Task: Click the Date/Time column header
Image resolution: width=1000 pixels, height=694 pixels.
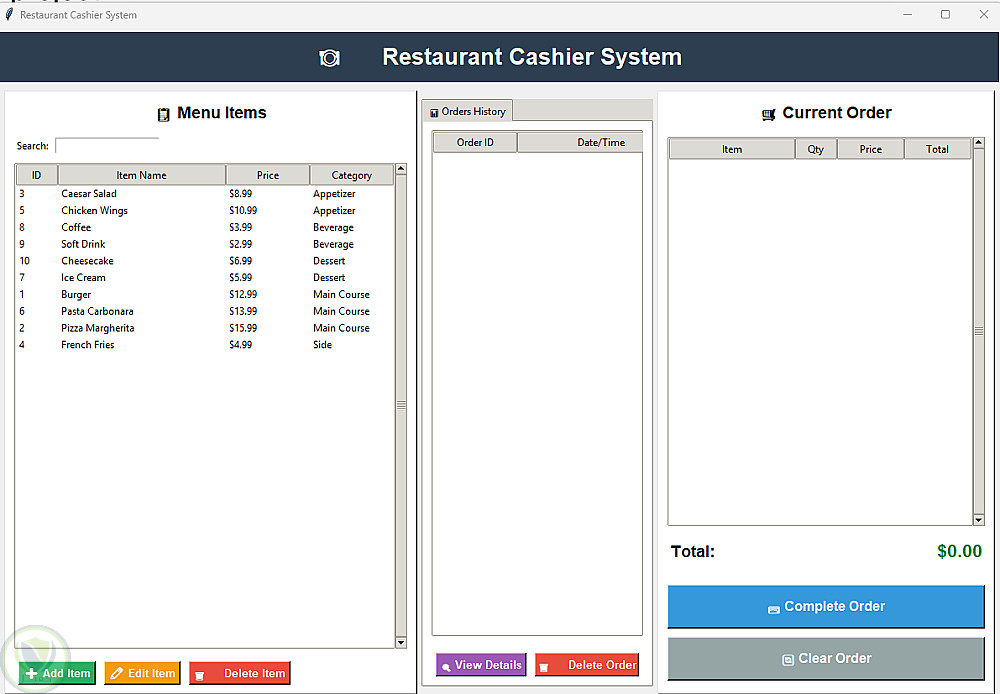Action: [580, 142]
